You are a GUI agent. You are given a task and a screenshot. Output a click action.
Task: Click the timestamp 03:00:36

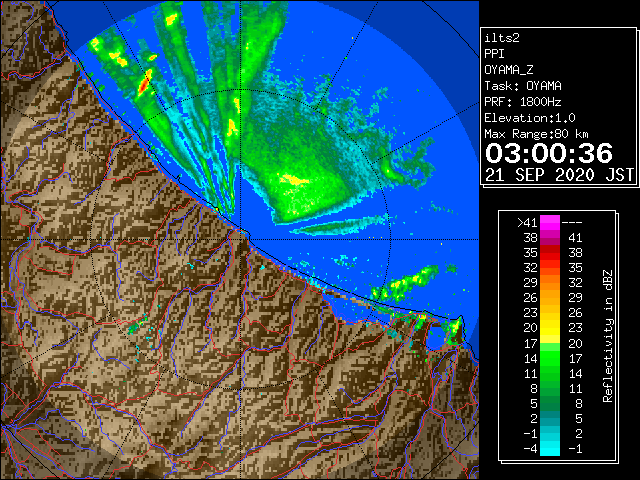549,153
